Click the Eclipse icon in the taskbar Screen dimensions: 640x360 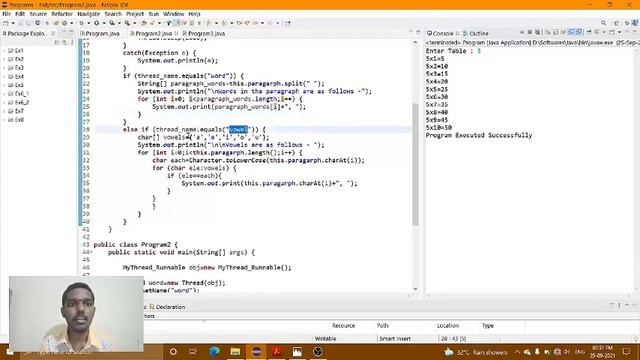pyautogui.click(x=256, y=351)
